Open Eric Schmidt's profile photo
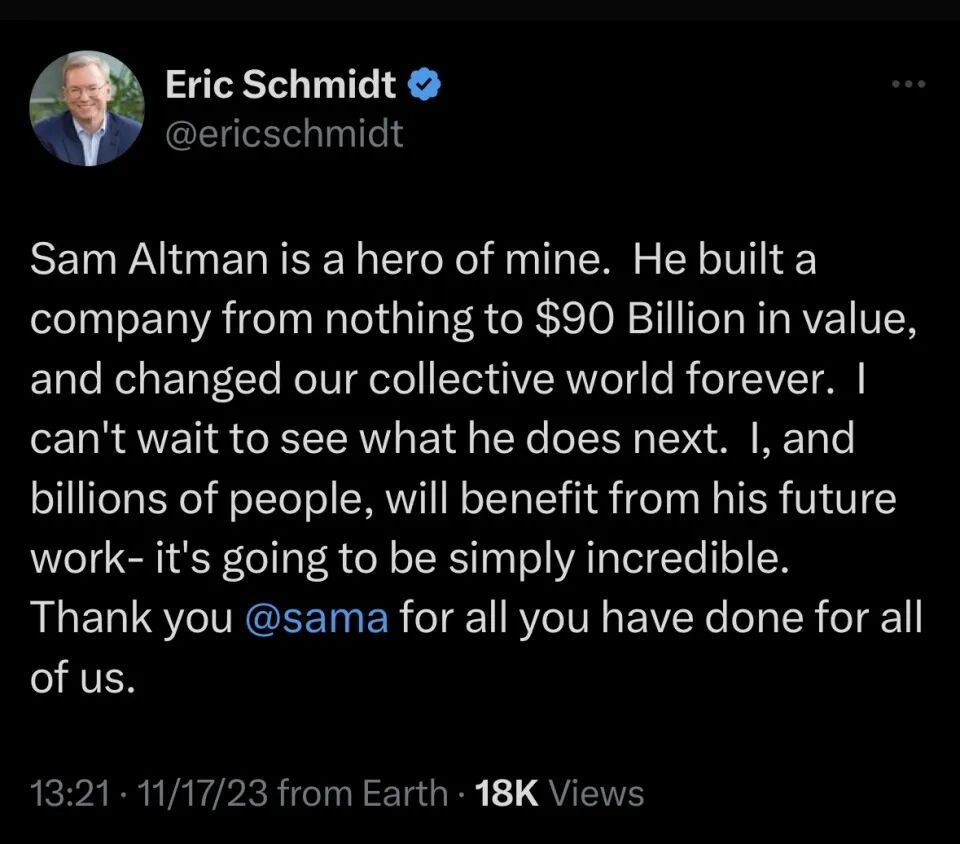 point(86,108)
